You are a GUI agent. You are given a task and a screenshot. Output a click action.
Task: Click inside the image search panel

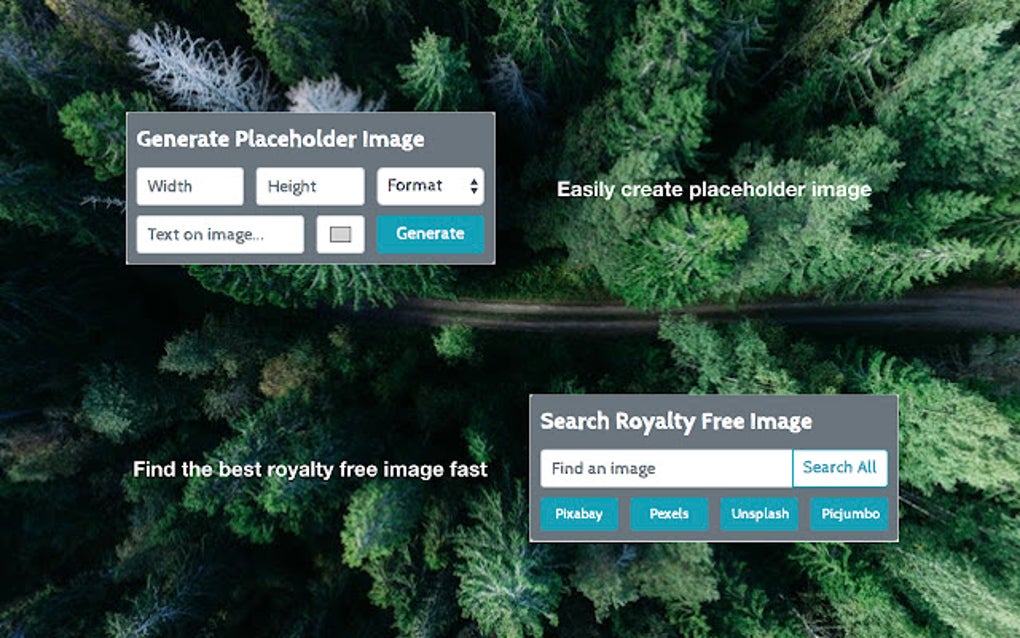(715, 468)
